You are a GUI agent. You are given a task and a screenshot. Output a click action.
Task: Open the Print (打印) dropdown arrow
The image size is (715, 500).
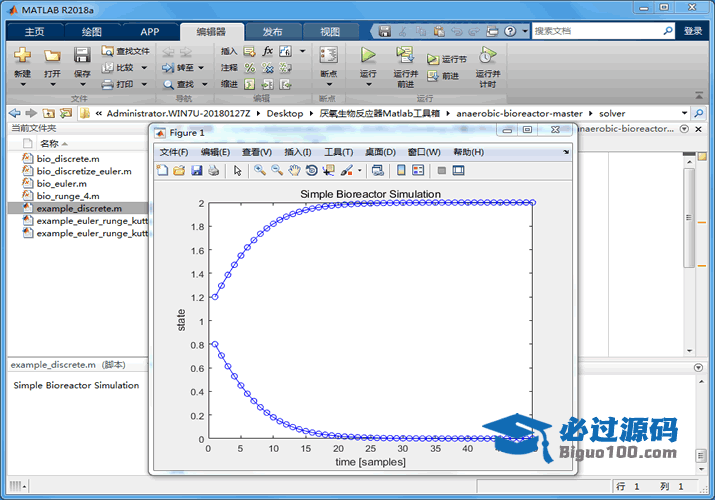[144, 84]
